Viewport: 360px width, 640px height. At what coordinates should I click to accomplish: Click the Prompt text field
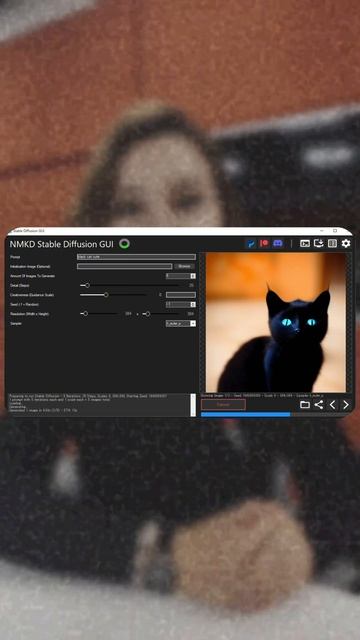point(136,257)
